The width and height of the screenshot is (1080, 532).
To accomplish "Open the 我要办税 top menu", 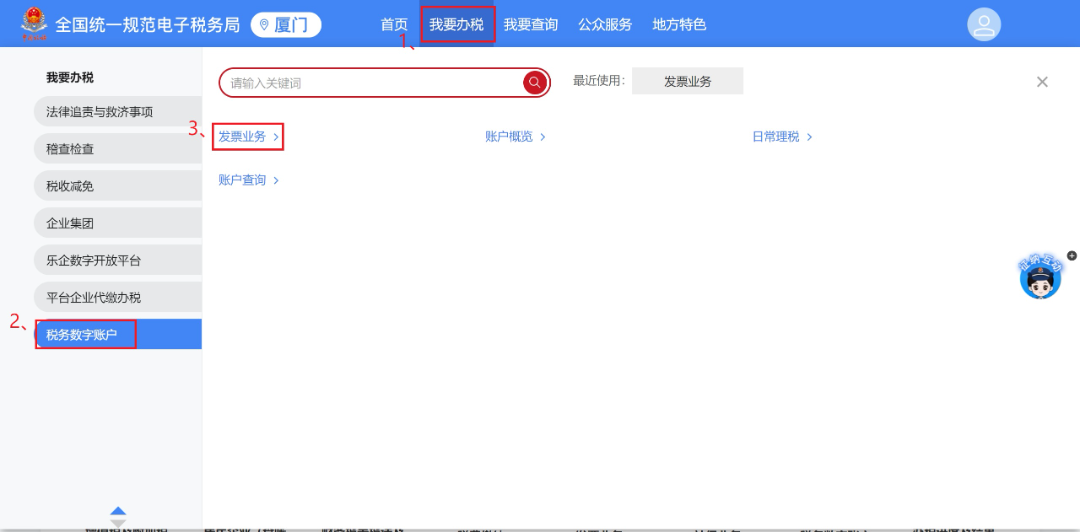I will [457, 25].
